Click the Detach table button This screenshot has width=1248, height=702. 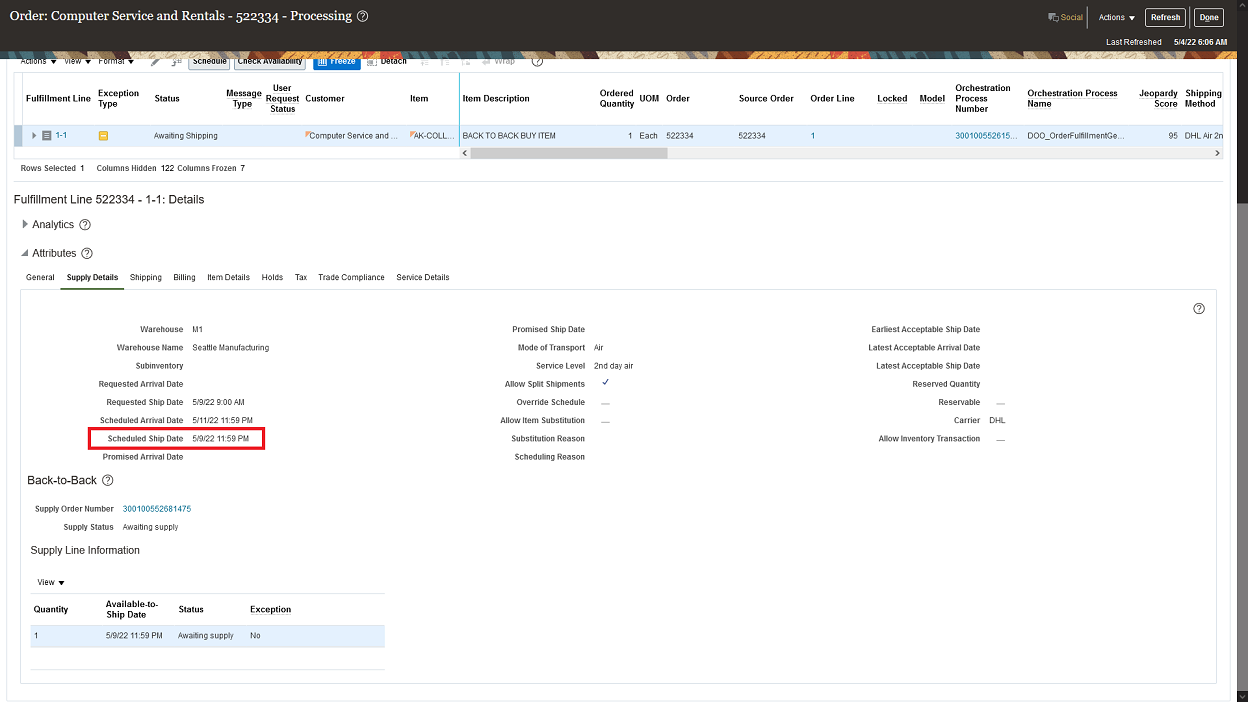click(x=387, y=61)
